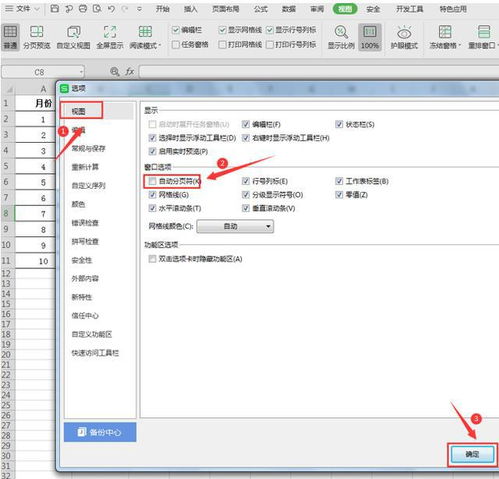The height and width of the screenshot is (479, 499).
Task: Uncheck 网格线(G) in window options
Action: point(152,195)
